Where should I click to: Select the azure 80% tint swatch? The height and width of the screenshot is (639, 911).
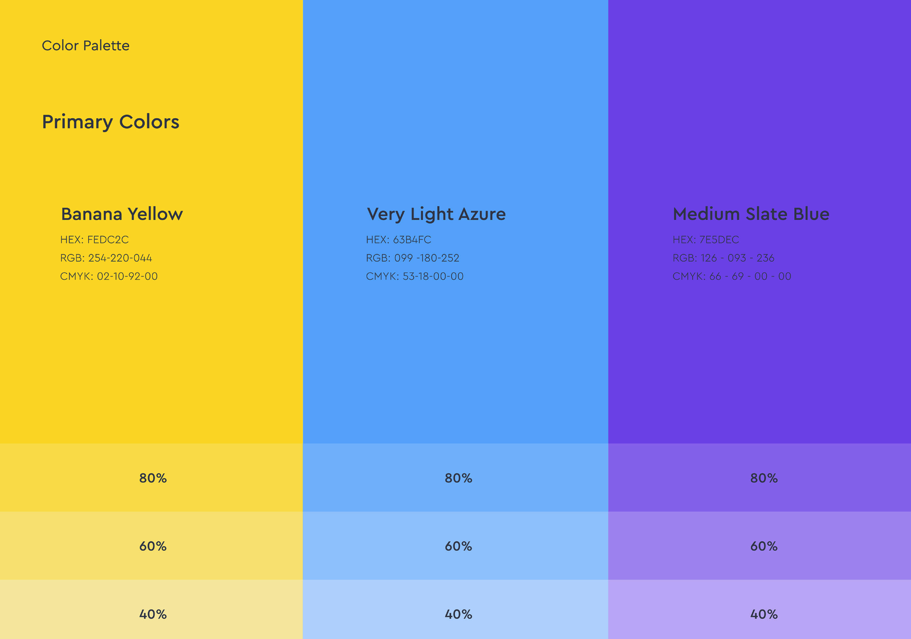(x=457, y=478)
